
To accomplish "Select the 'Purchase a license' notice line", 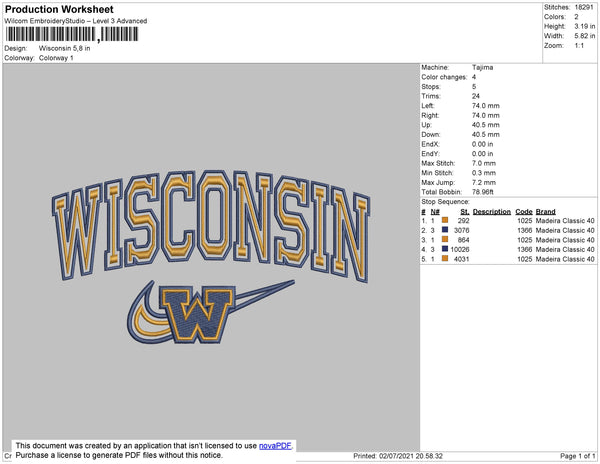I will [119, 455].
